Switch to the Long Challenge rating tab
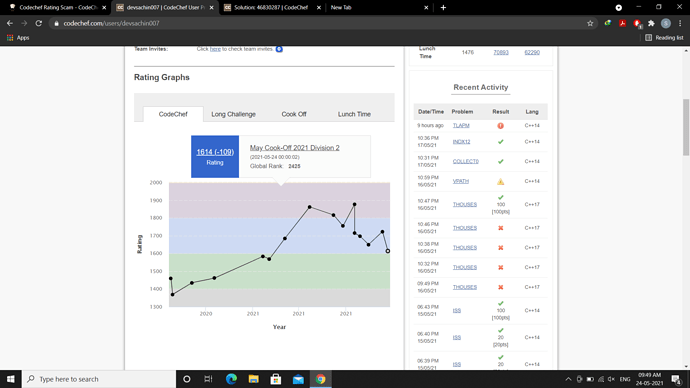The width and height of the screenshot is (690, 388). click(x=233, y=114)
